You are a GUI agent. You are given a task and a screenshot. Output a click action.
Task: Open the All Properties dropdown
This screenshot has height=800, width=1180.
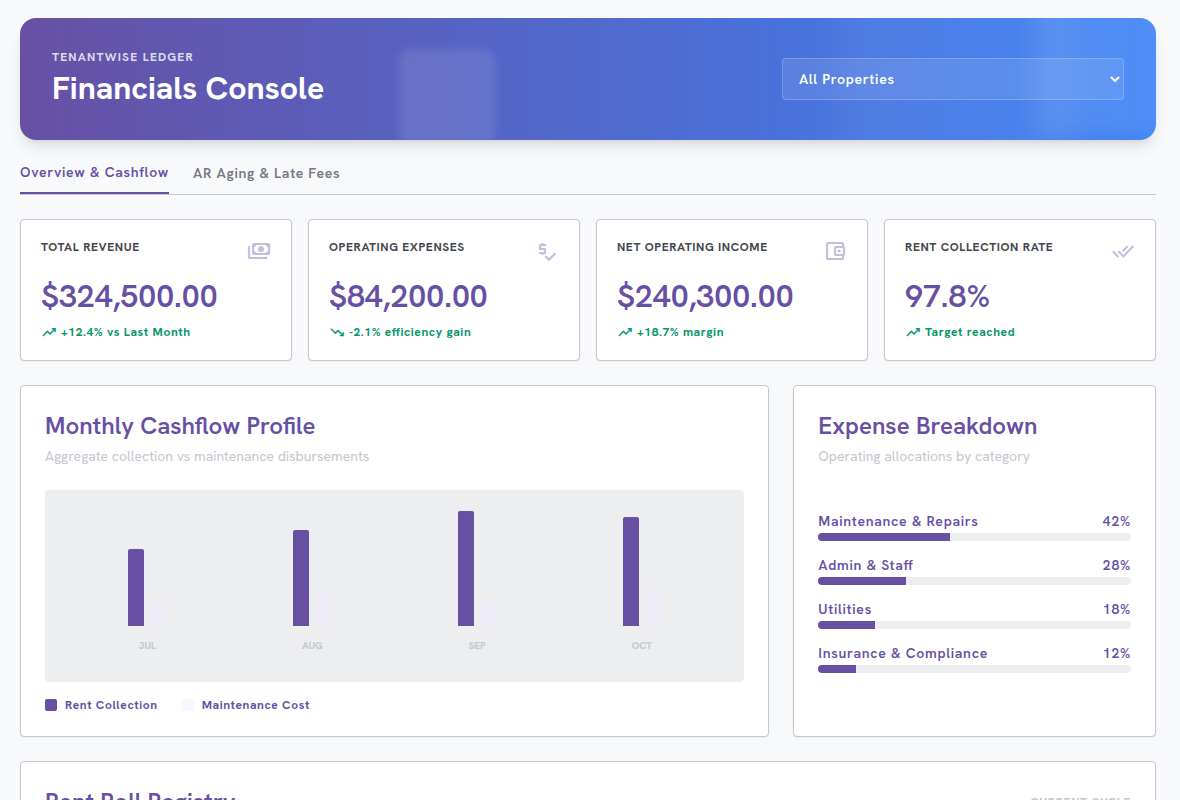tap(953, 79)
